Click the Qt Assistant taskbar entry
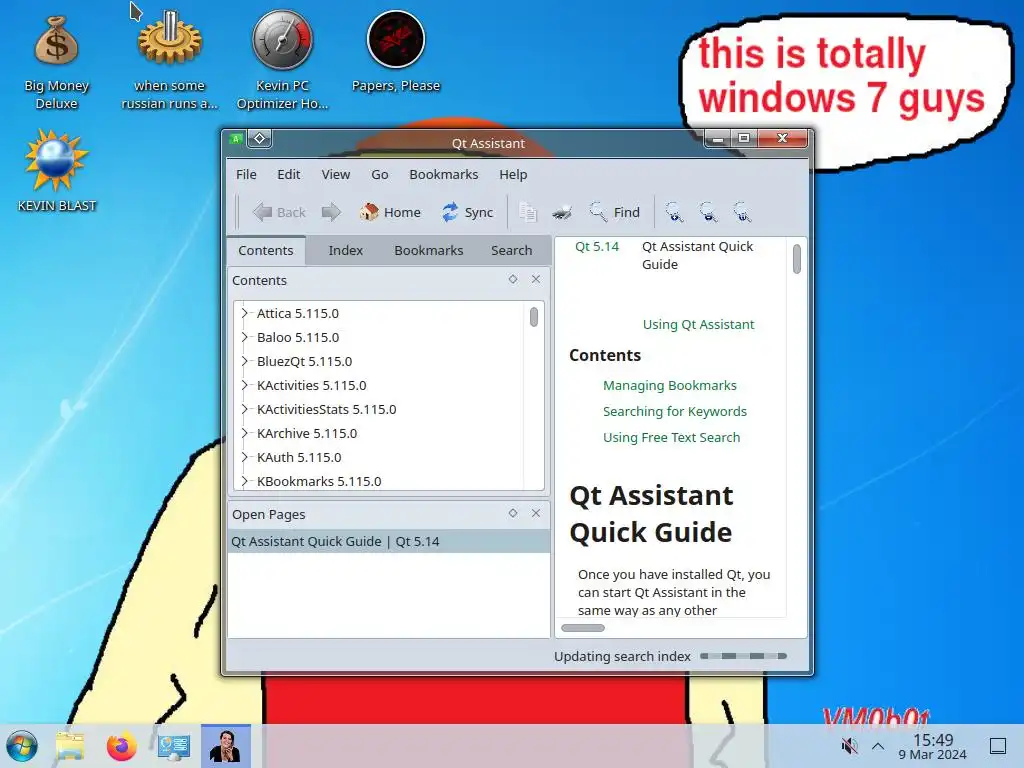The width and height of the screenshot is (1024, 768). pyautogui.click(x=225, y=746)
